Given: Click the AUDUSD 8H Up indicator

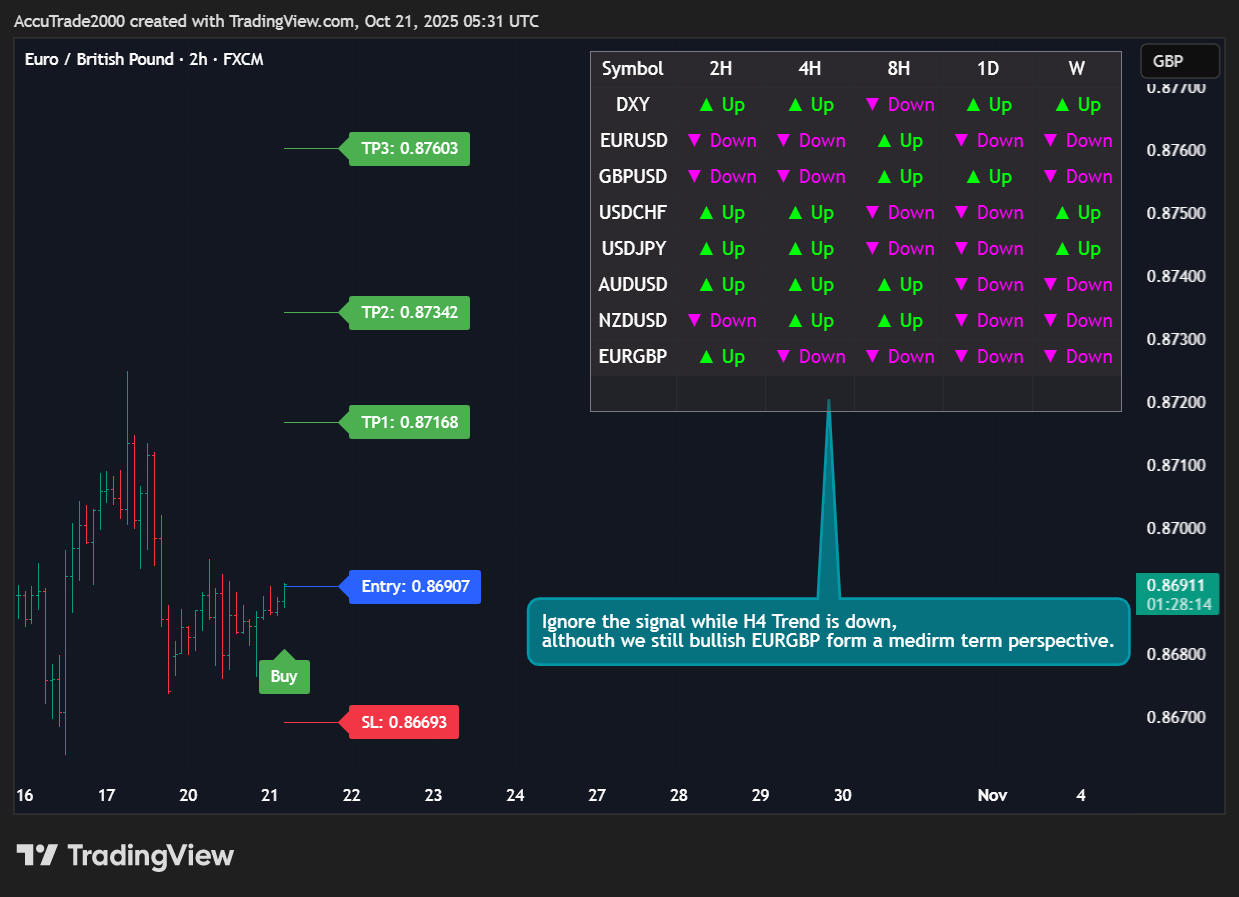Looking at the screenshot, I should (899, 285).
